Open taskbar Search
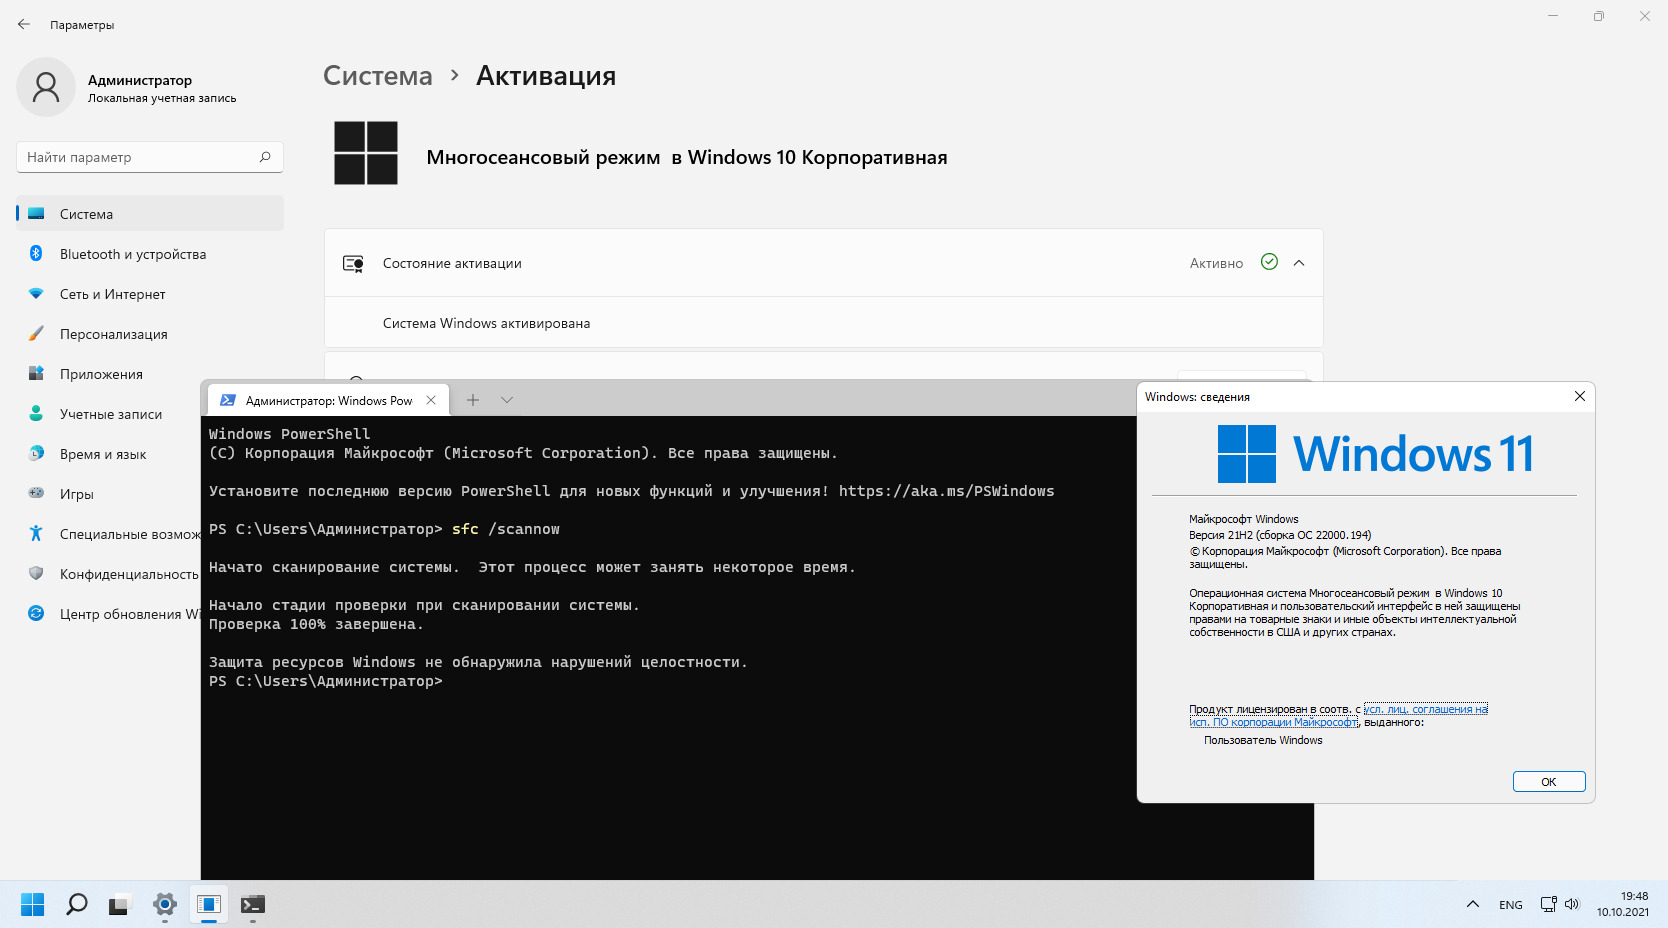This screenshot has width=1668, height=928. (x=77, y=904)
